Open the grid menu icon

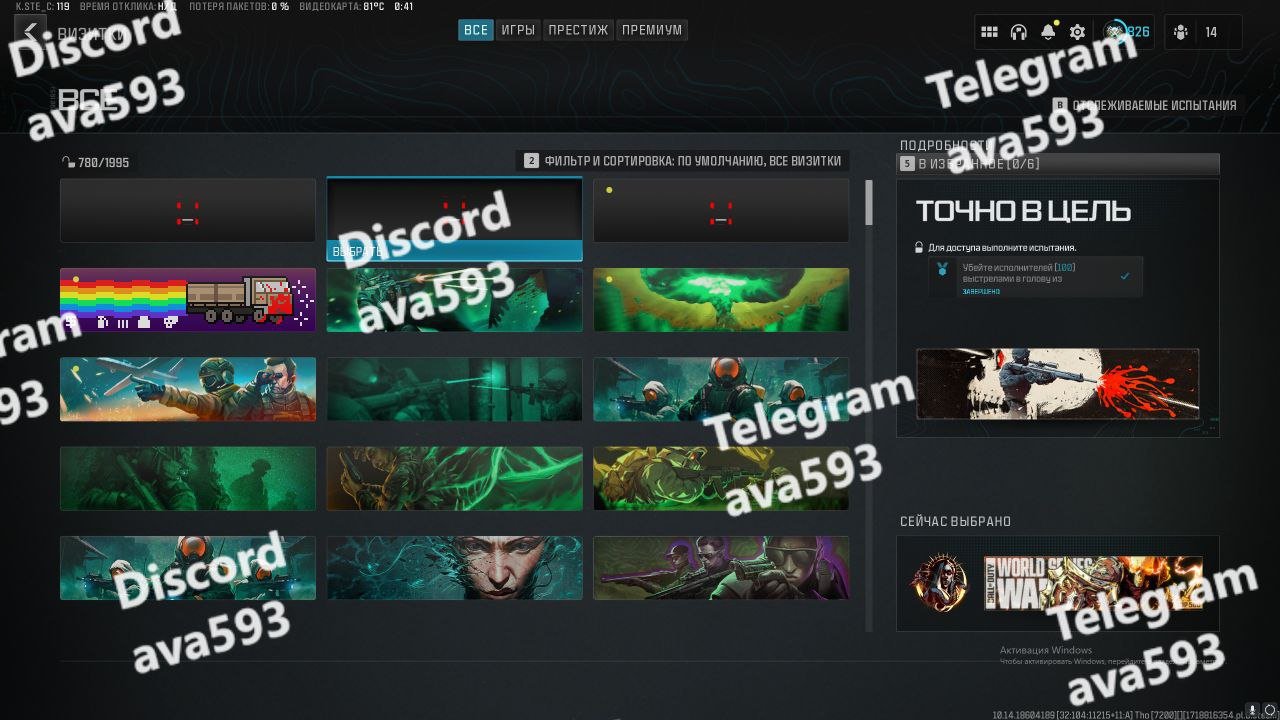pyautogui.click(x=989, y=32)
